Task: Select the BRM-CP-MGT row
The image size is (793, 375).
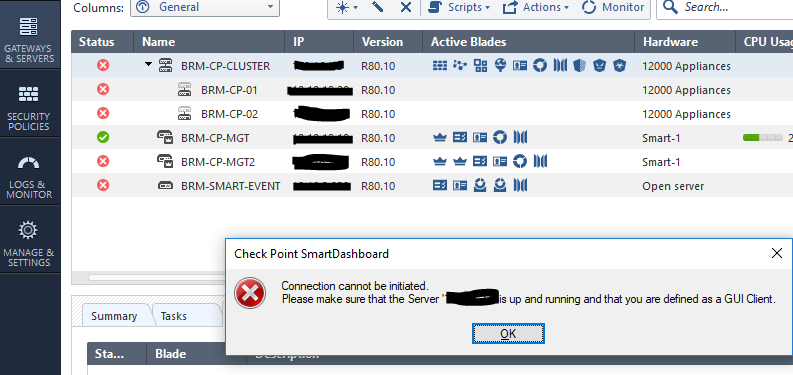Action: click(x=432, y=138)
